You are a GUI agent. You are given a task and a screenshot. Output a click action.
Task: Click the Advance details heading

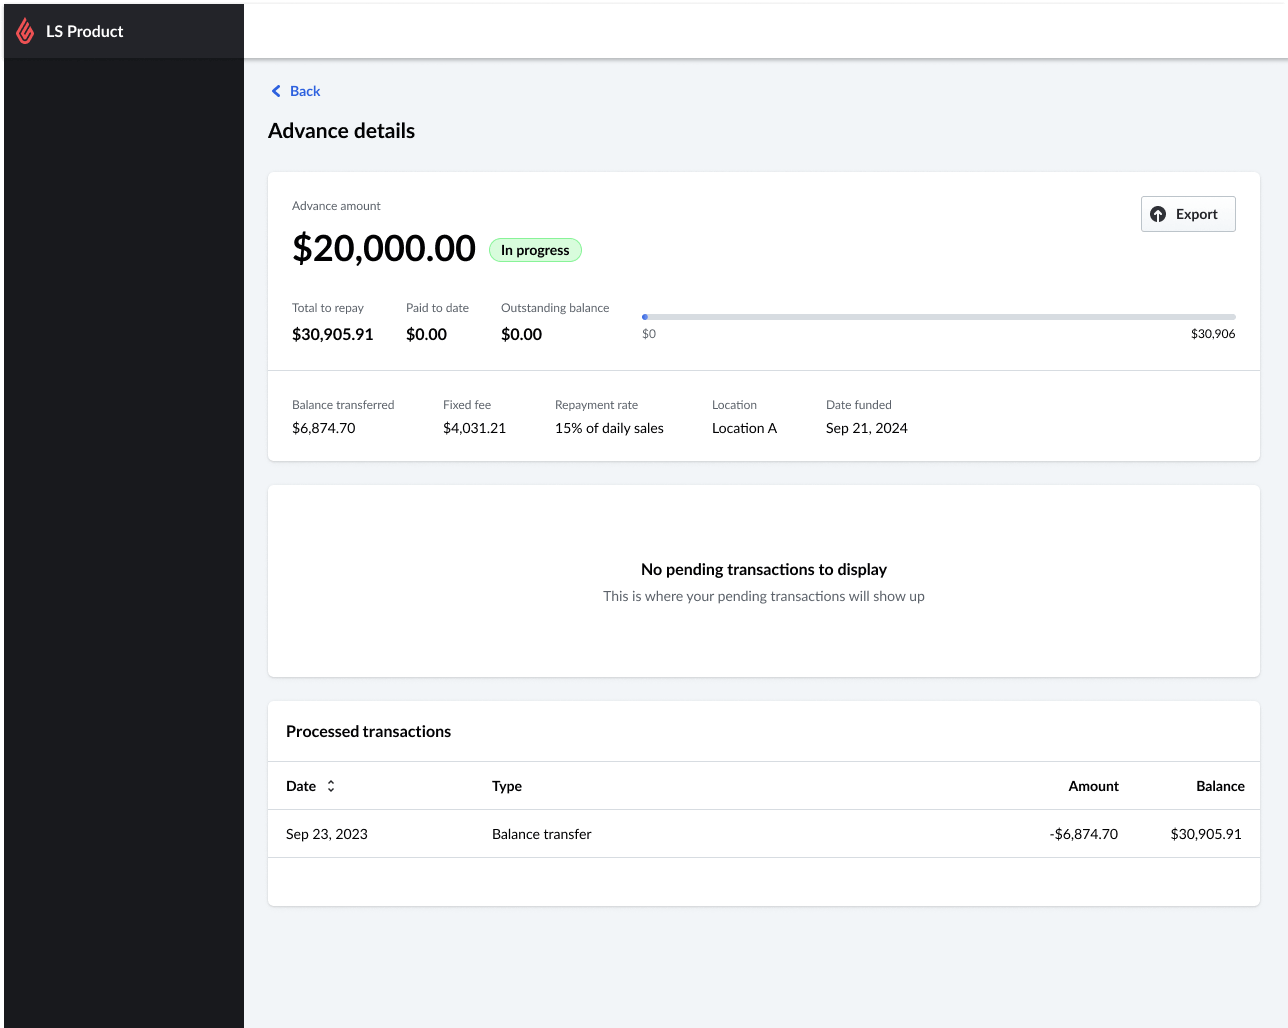click(x=341, y=131)
